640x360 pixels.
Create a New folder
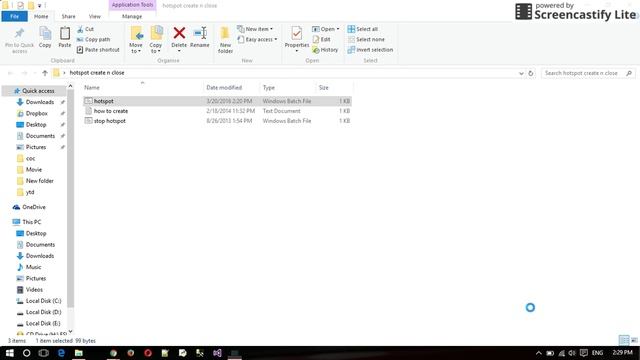click(225, 40)
